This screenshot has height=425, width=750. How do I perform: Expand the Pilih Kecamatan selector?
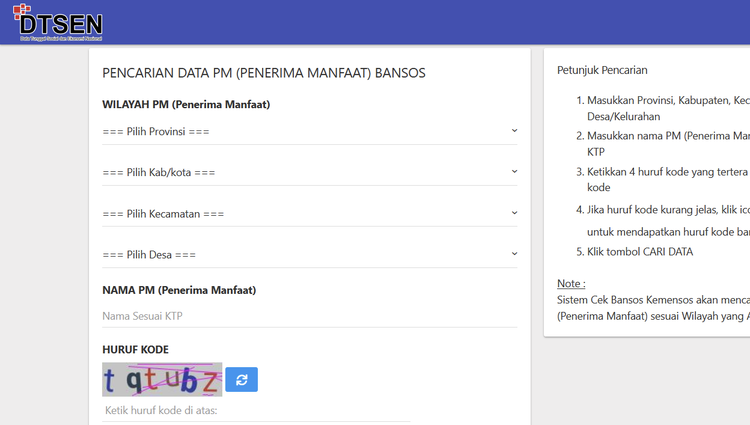[x=300, y=214]
